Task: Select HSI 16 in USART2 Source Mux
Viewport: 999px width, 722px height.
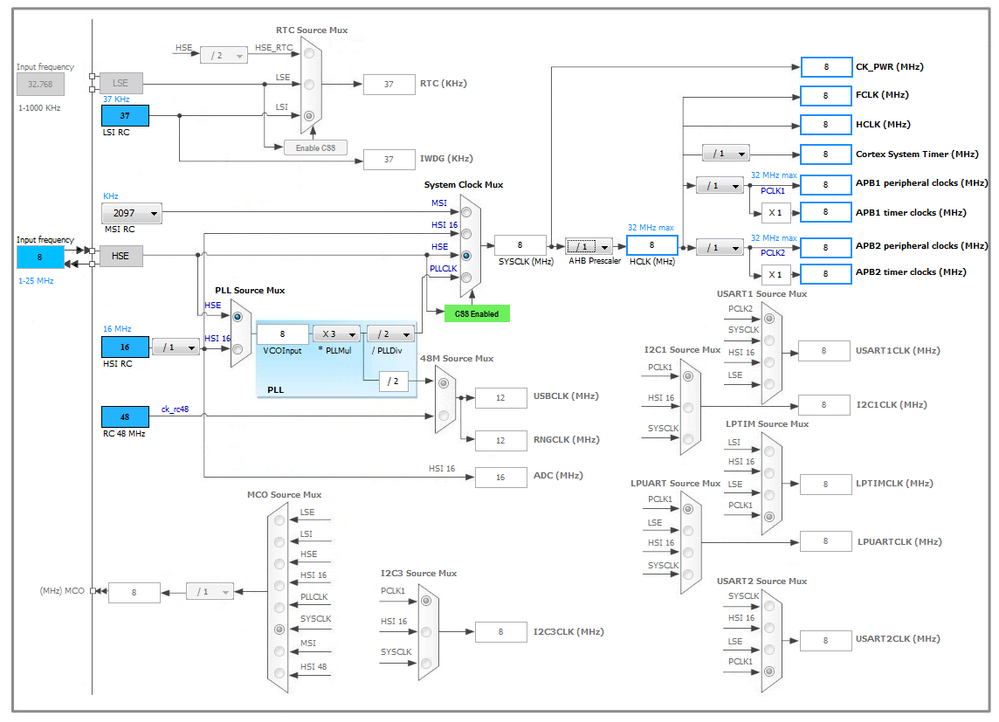Action: (x=770, y=628)
